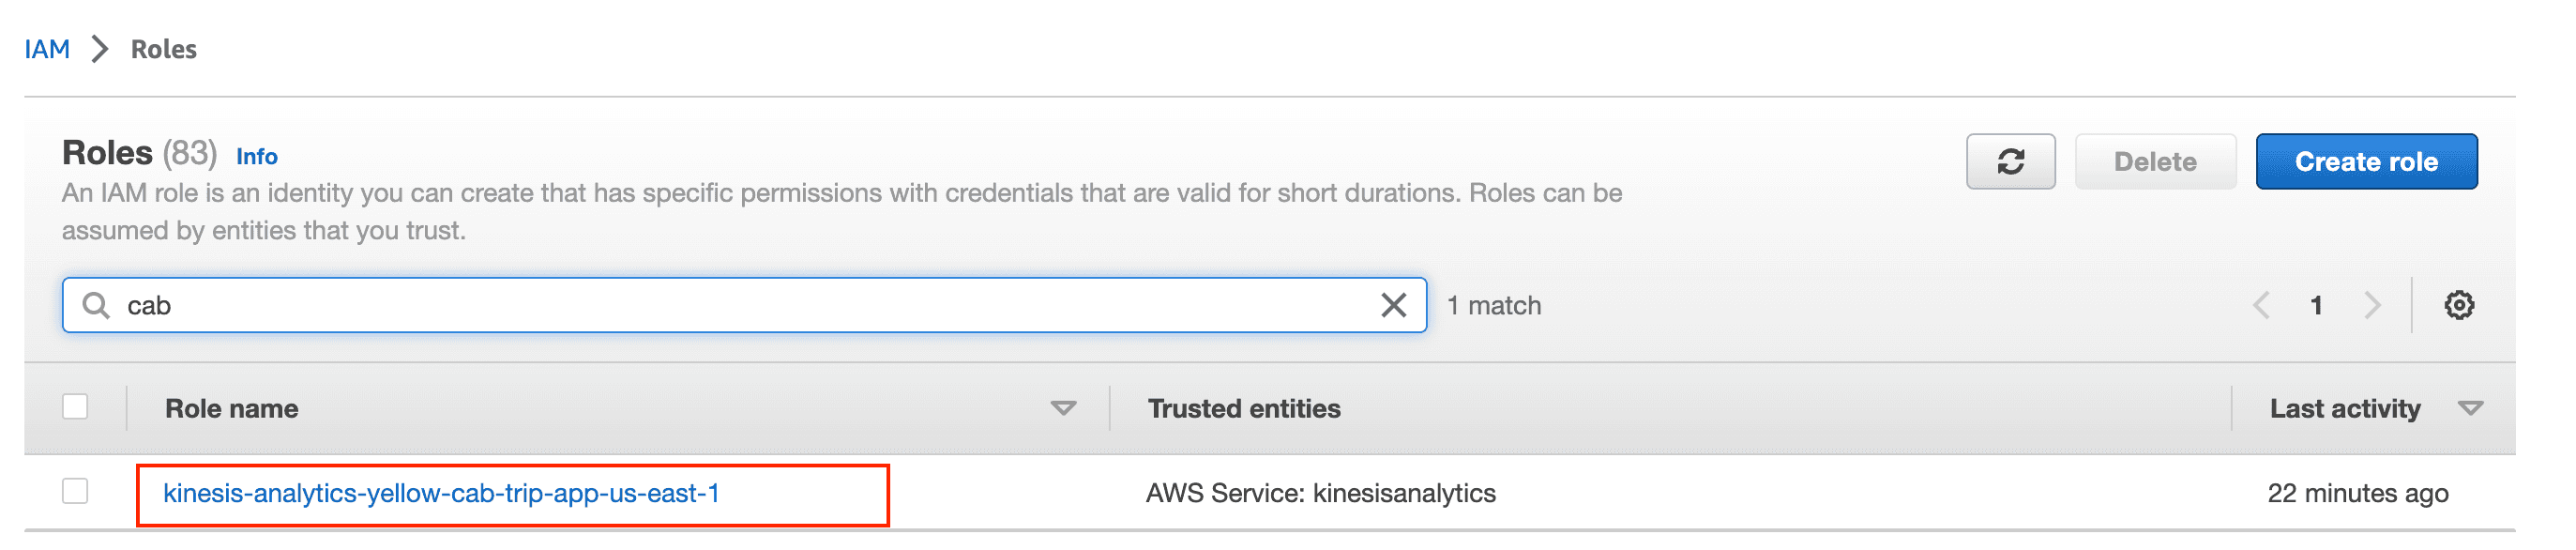Sort by Last activity arrow

point(2470,408)
